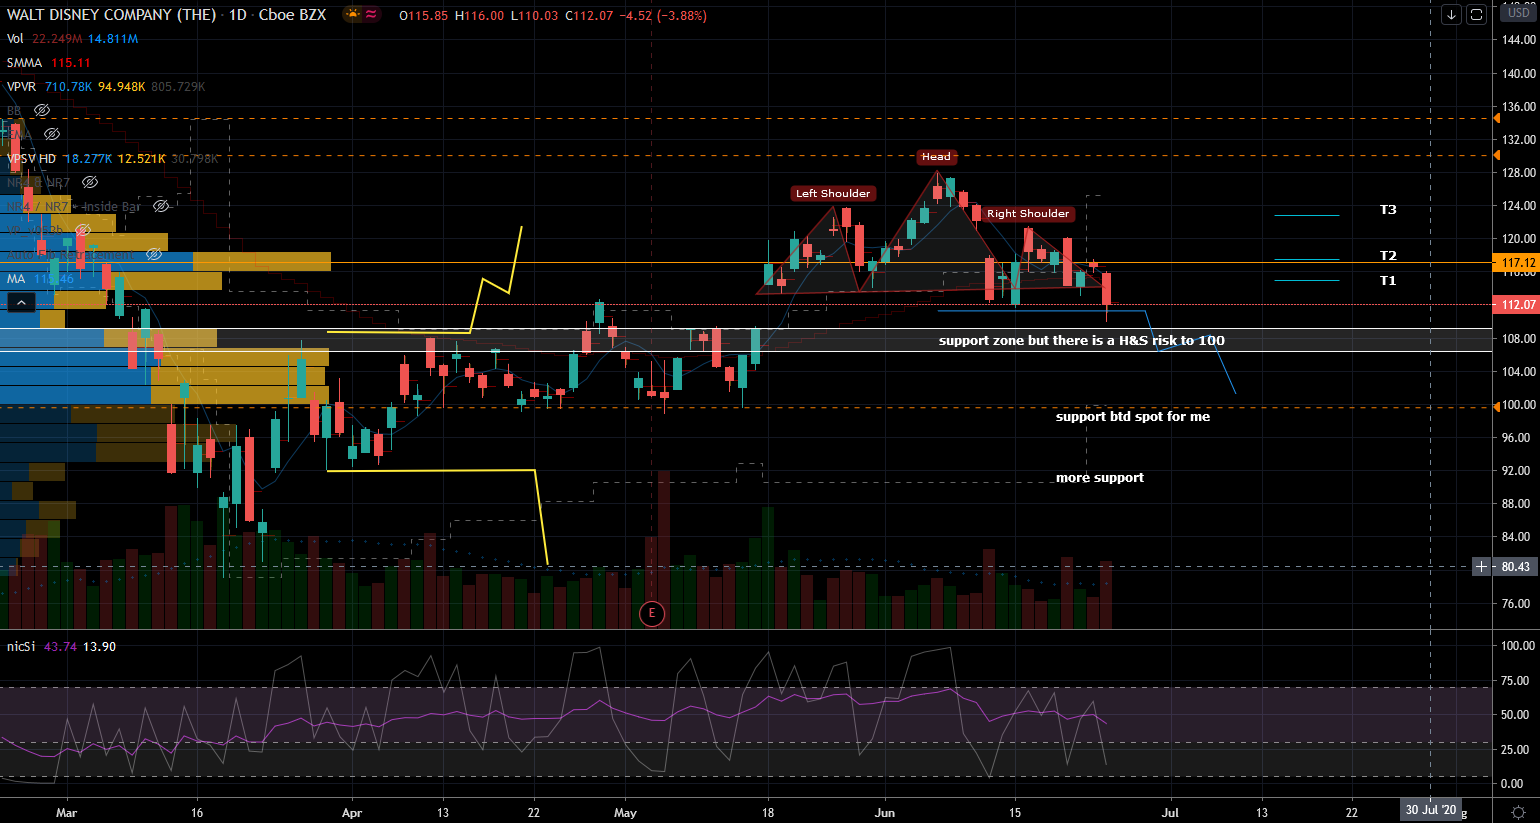Image resolution: width=1540 pixels, height=823 pixels.
Task: Click the 'Right Shoulder' label
Action: (x=1028, y=214)
